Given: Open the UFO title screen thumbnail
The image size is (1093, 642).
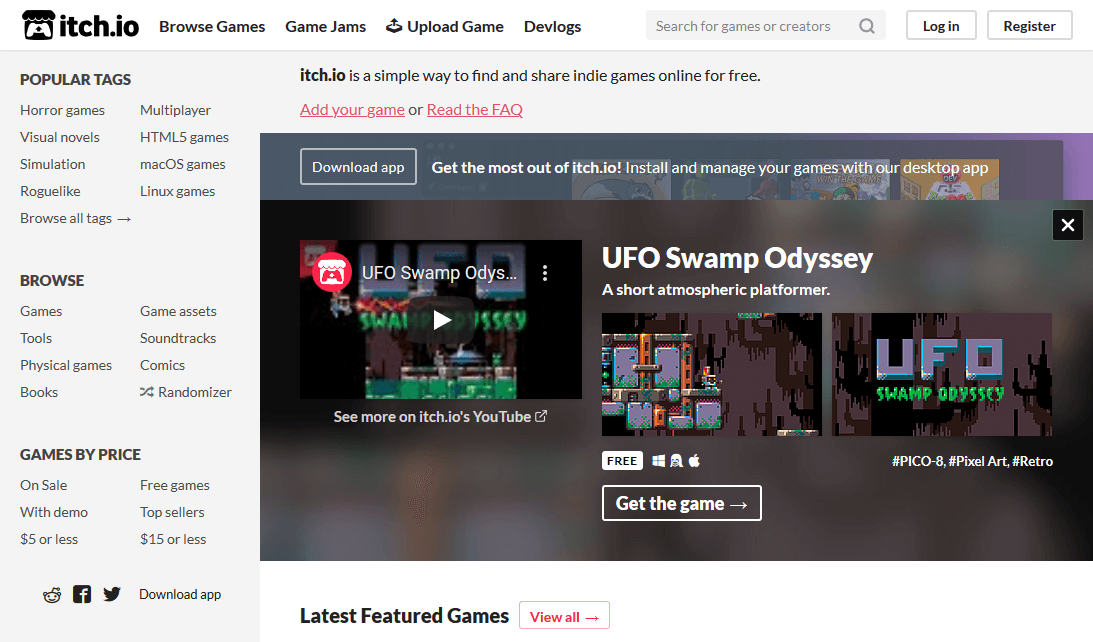Looking at the screenshot, I should coord(942,374).
